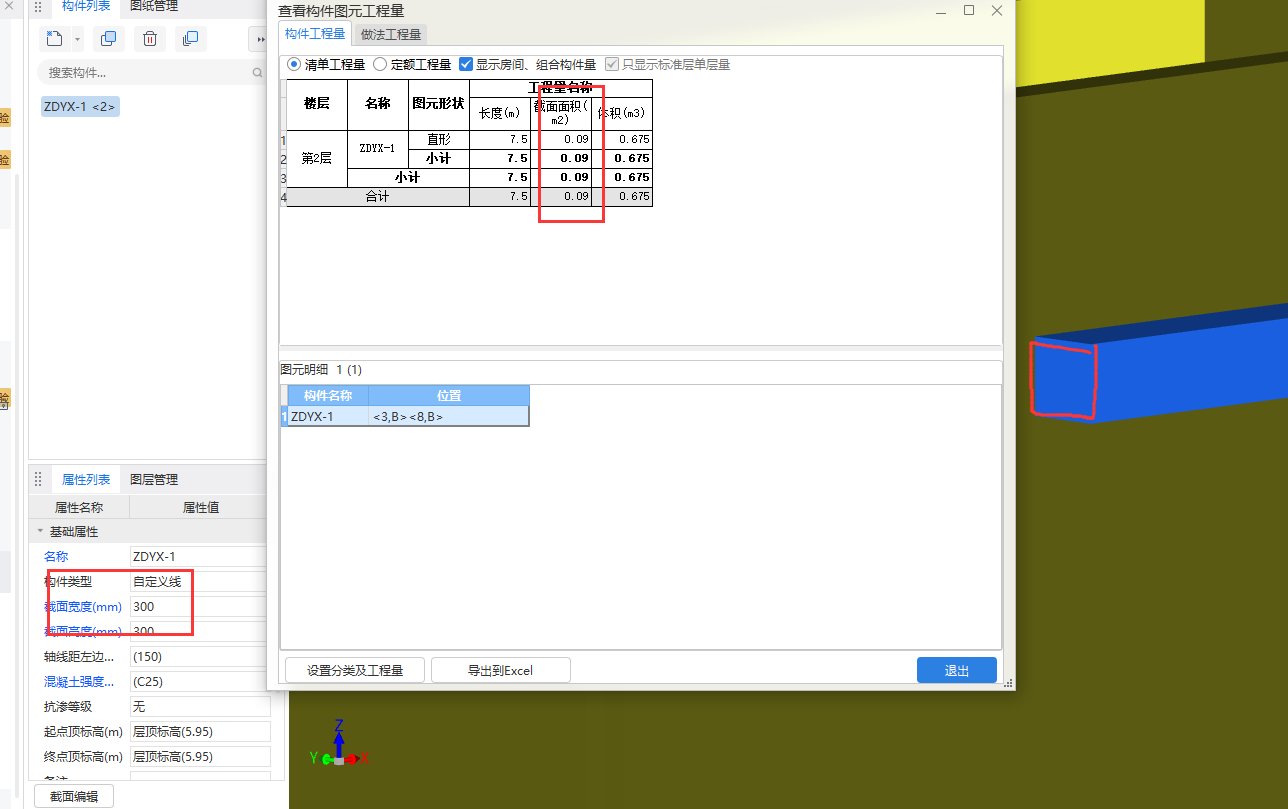Switch to the 构件列表 tab
The height and width of the screenshot is (809, 1288).
click(x=86, y=6)
